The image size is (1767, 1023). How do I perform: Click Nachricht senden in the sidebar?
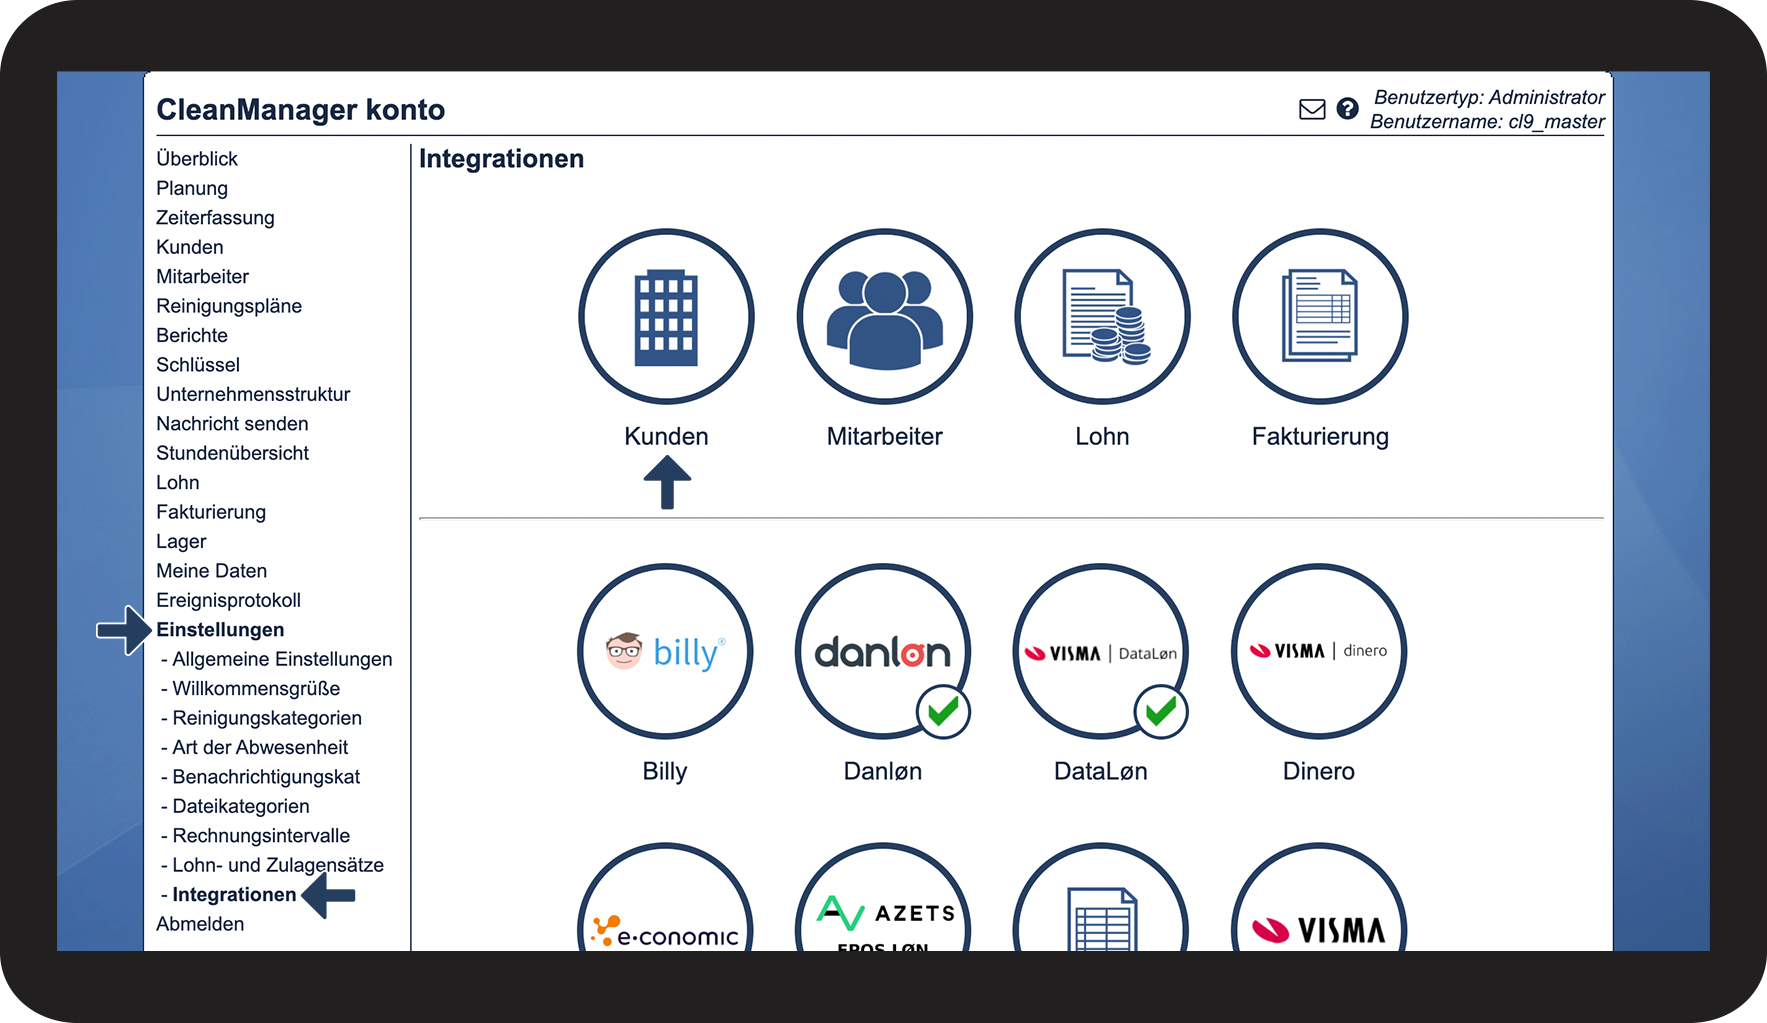(232, 424)
